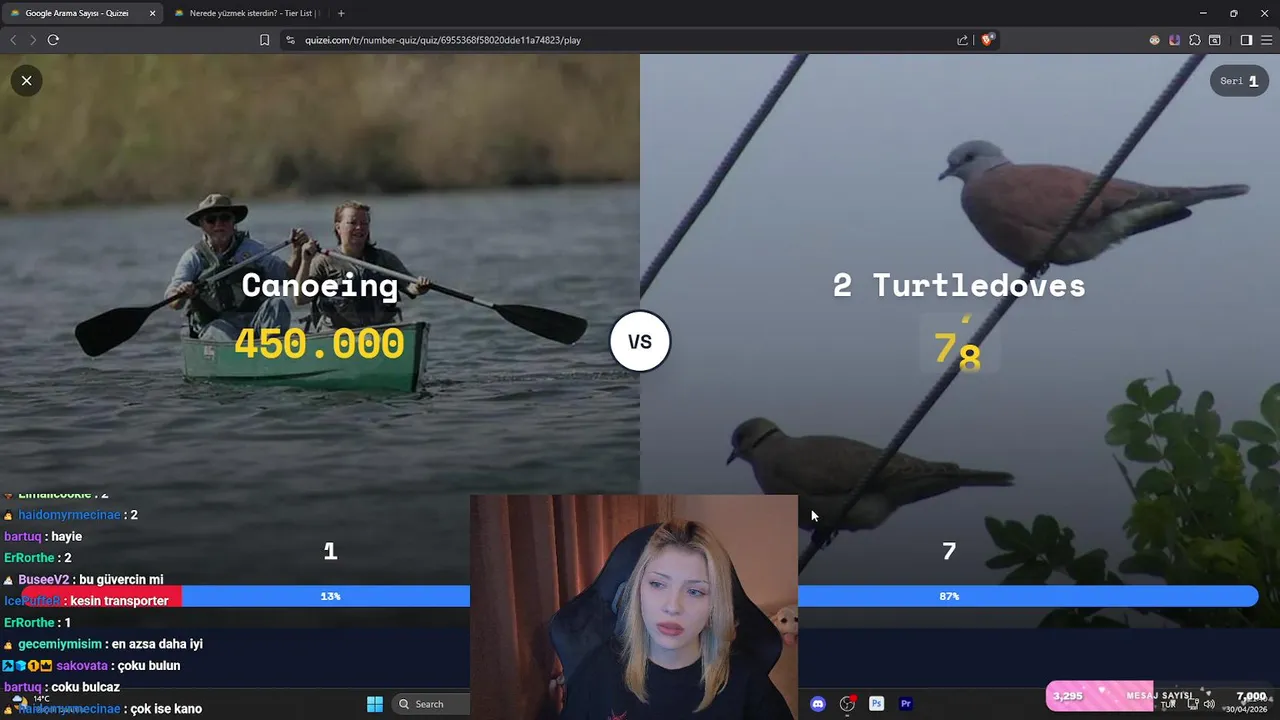Open the purple download extension icon

coord(1175,40)
